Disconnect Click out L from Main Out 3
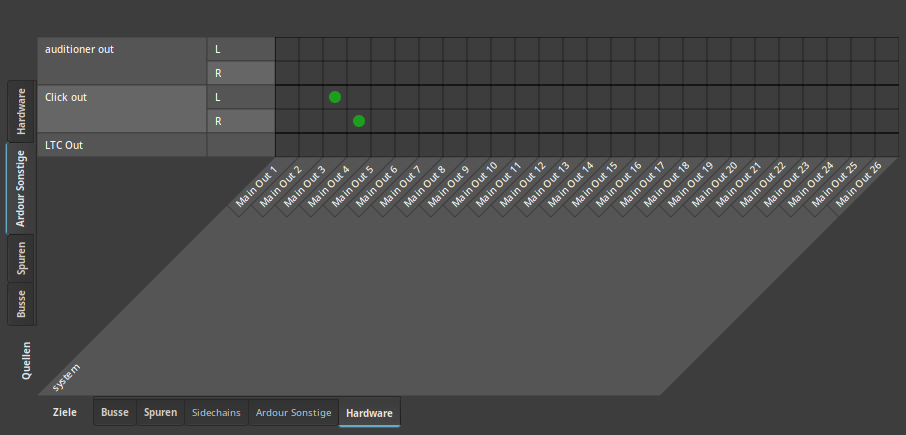The width and height of the screenshot is (906, 435). 335,97
